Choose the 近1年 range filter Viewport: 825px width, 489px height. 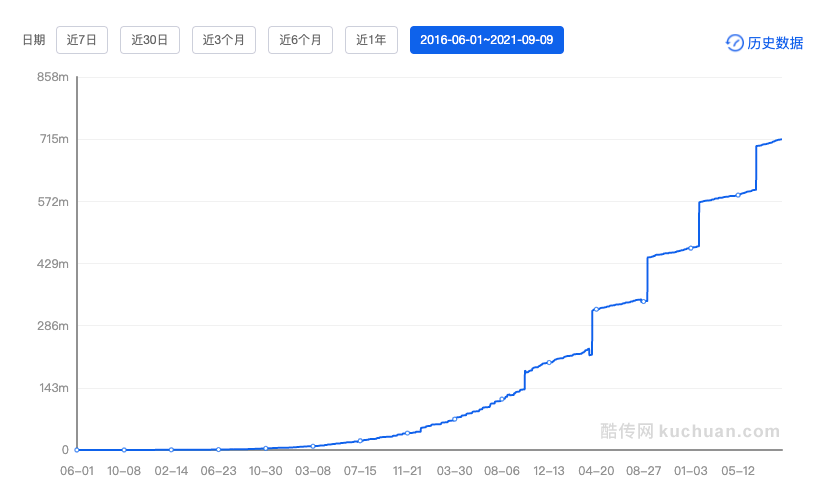pyautogui.click(x=371, y=40)
